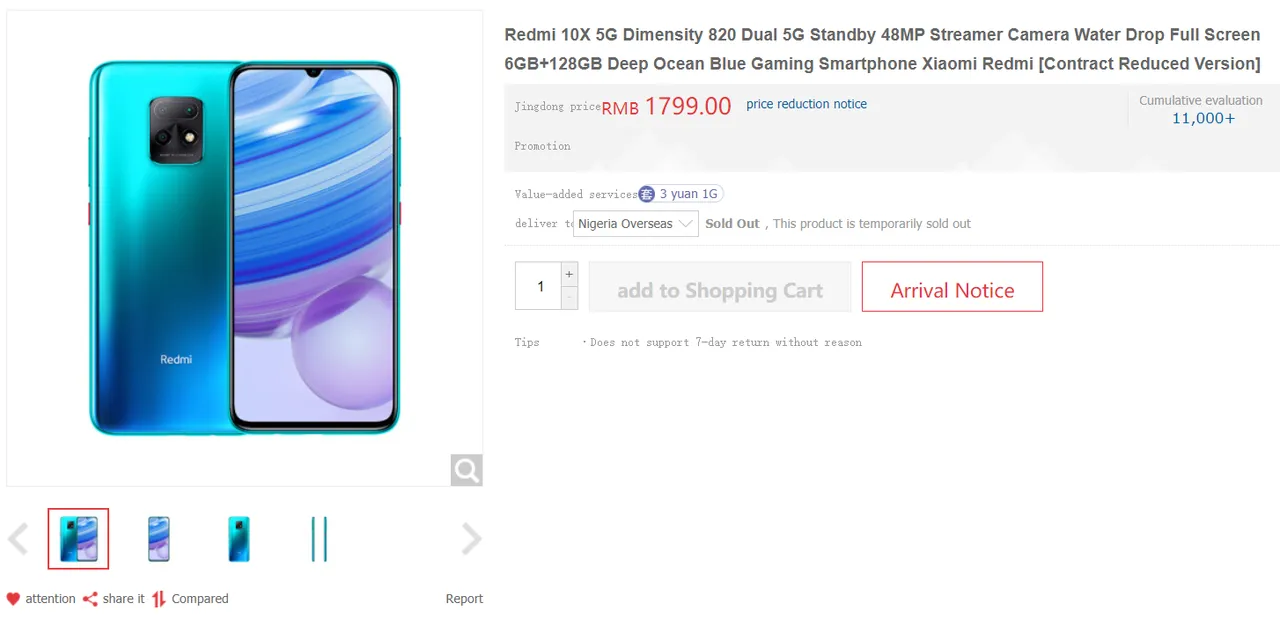
Task: Select the front screen phone thumbnail
Action: [x=158, y=539]
